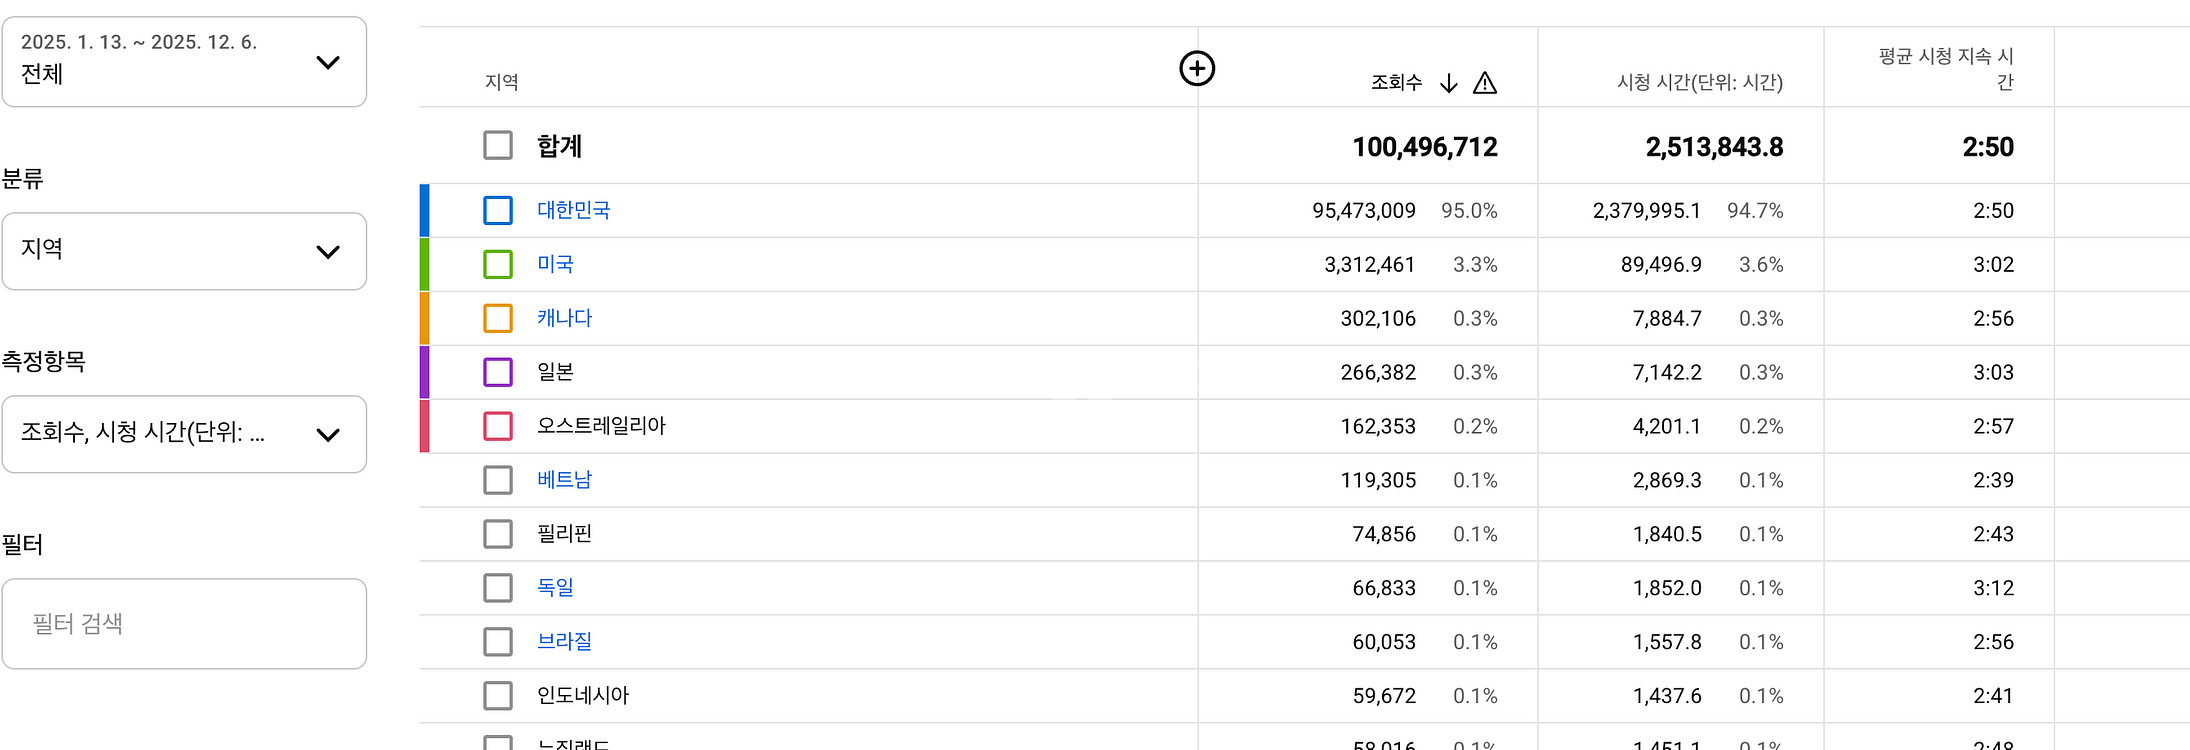Viewport: 2190px width, 750px height.
Task: Open the date range selector chevron
Action: [328, 62]
